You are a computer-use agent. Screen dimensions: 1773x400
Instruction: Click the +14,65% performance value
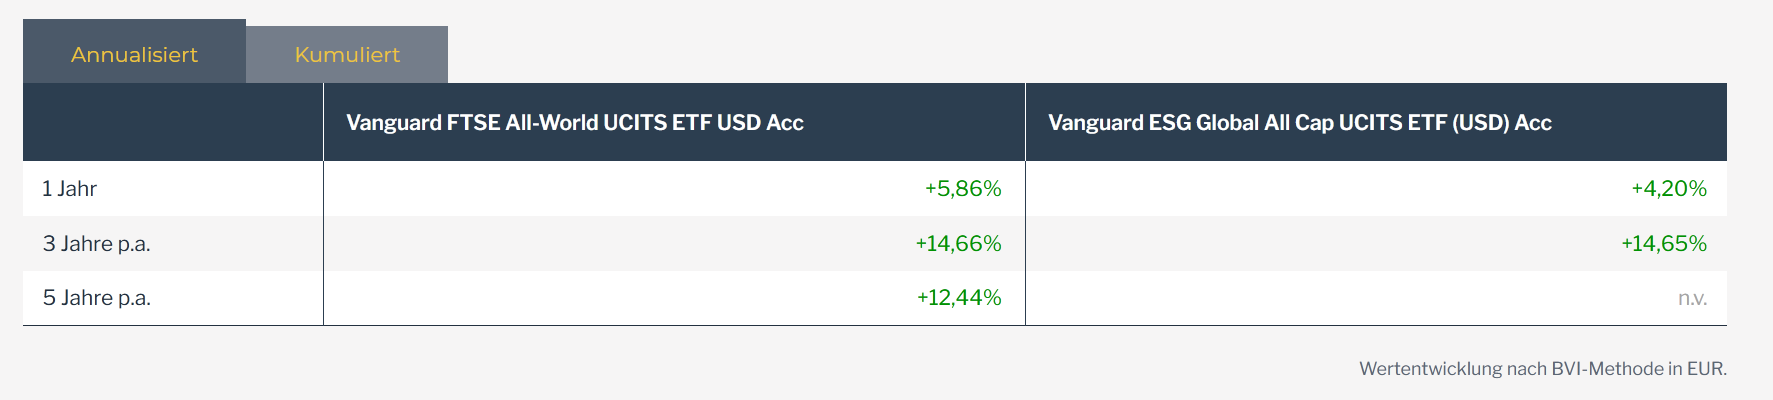pyautogui.click(x=1663, y=244)
